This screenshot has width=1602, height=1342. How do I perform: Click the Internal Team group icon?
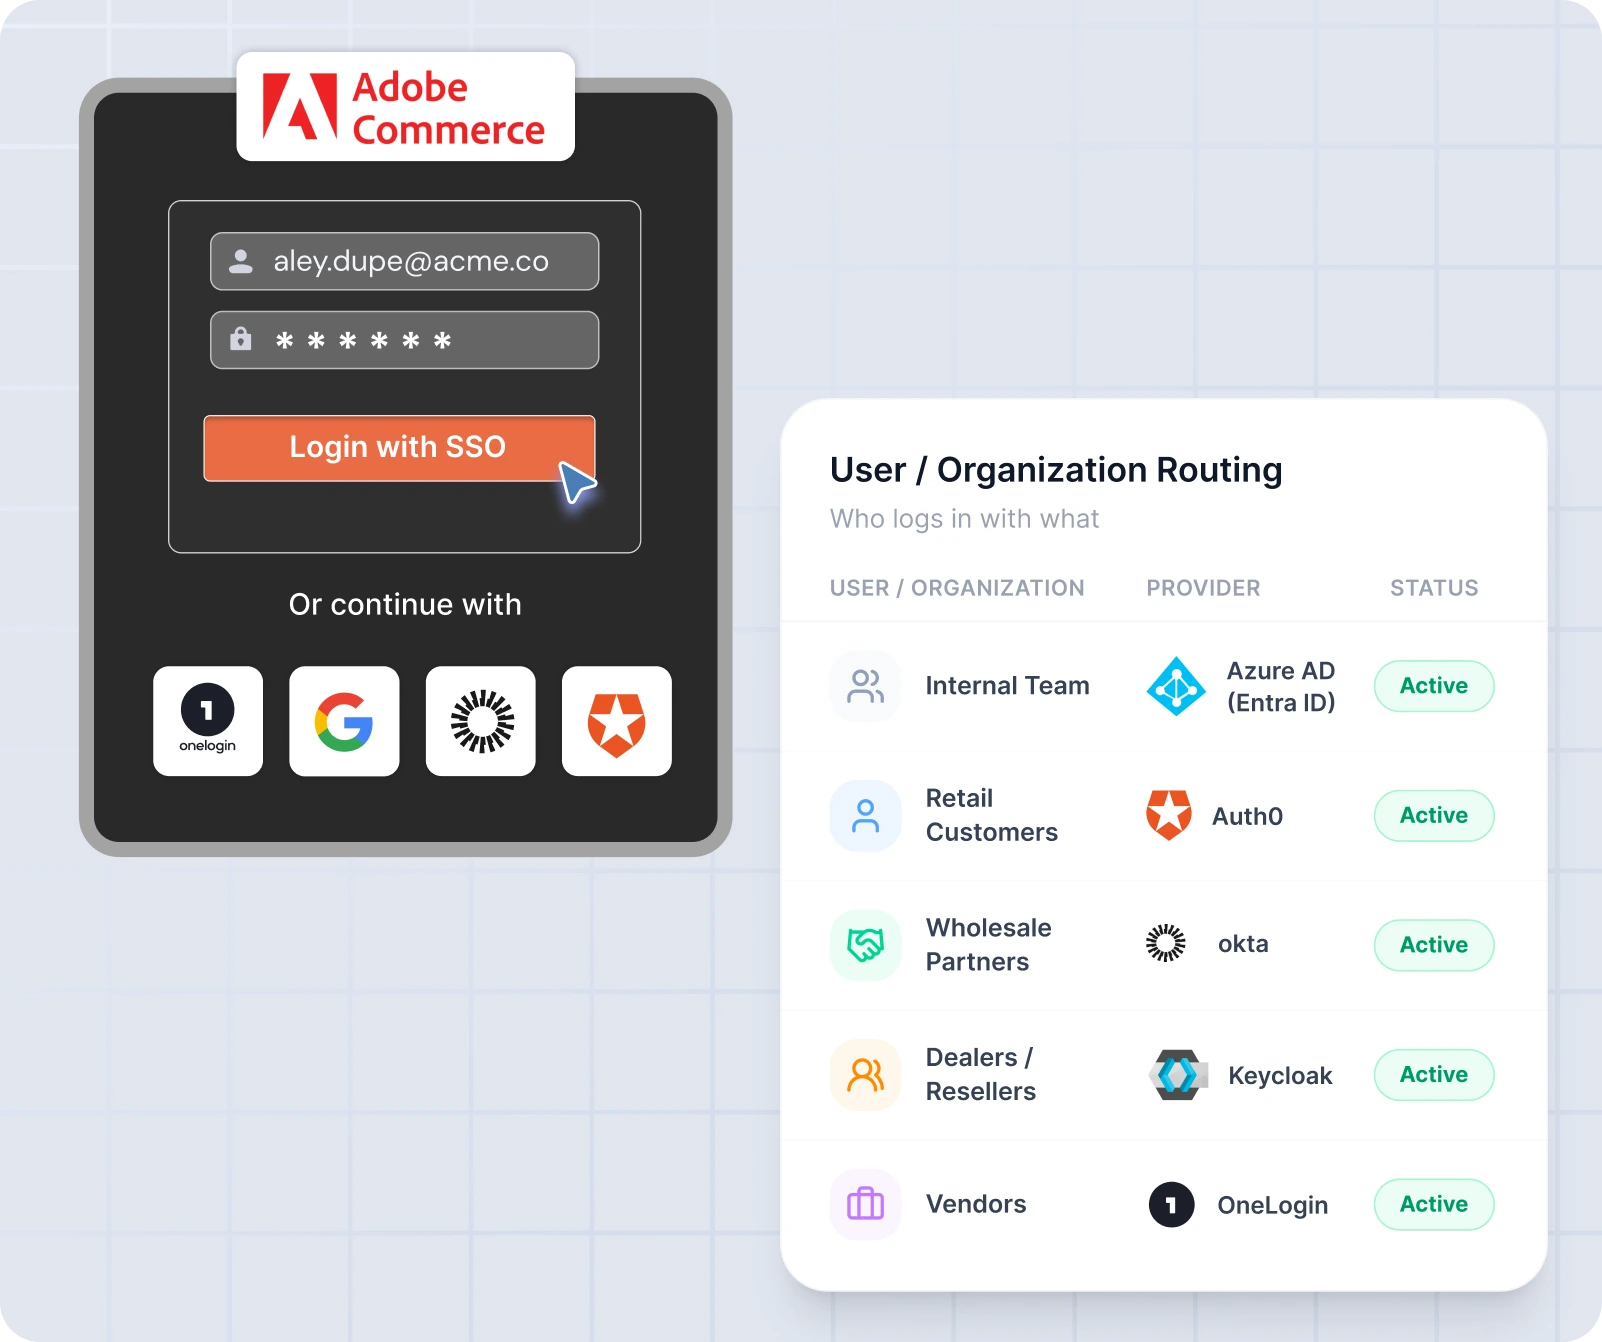[x=866, y=686]
